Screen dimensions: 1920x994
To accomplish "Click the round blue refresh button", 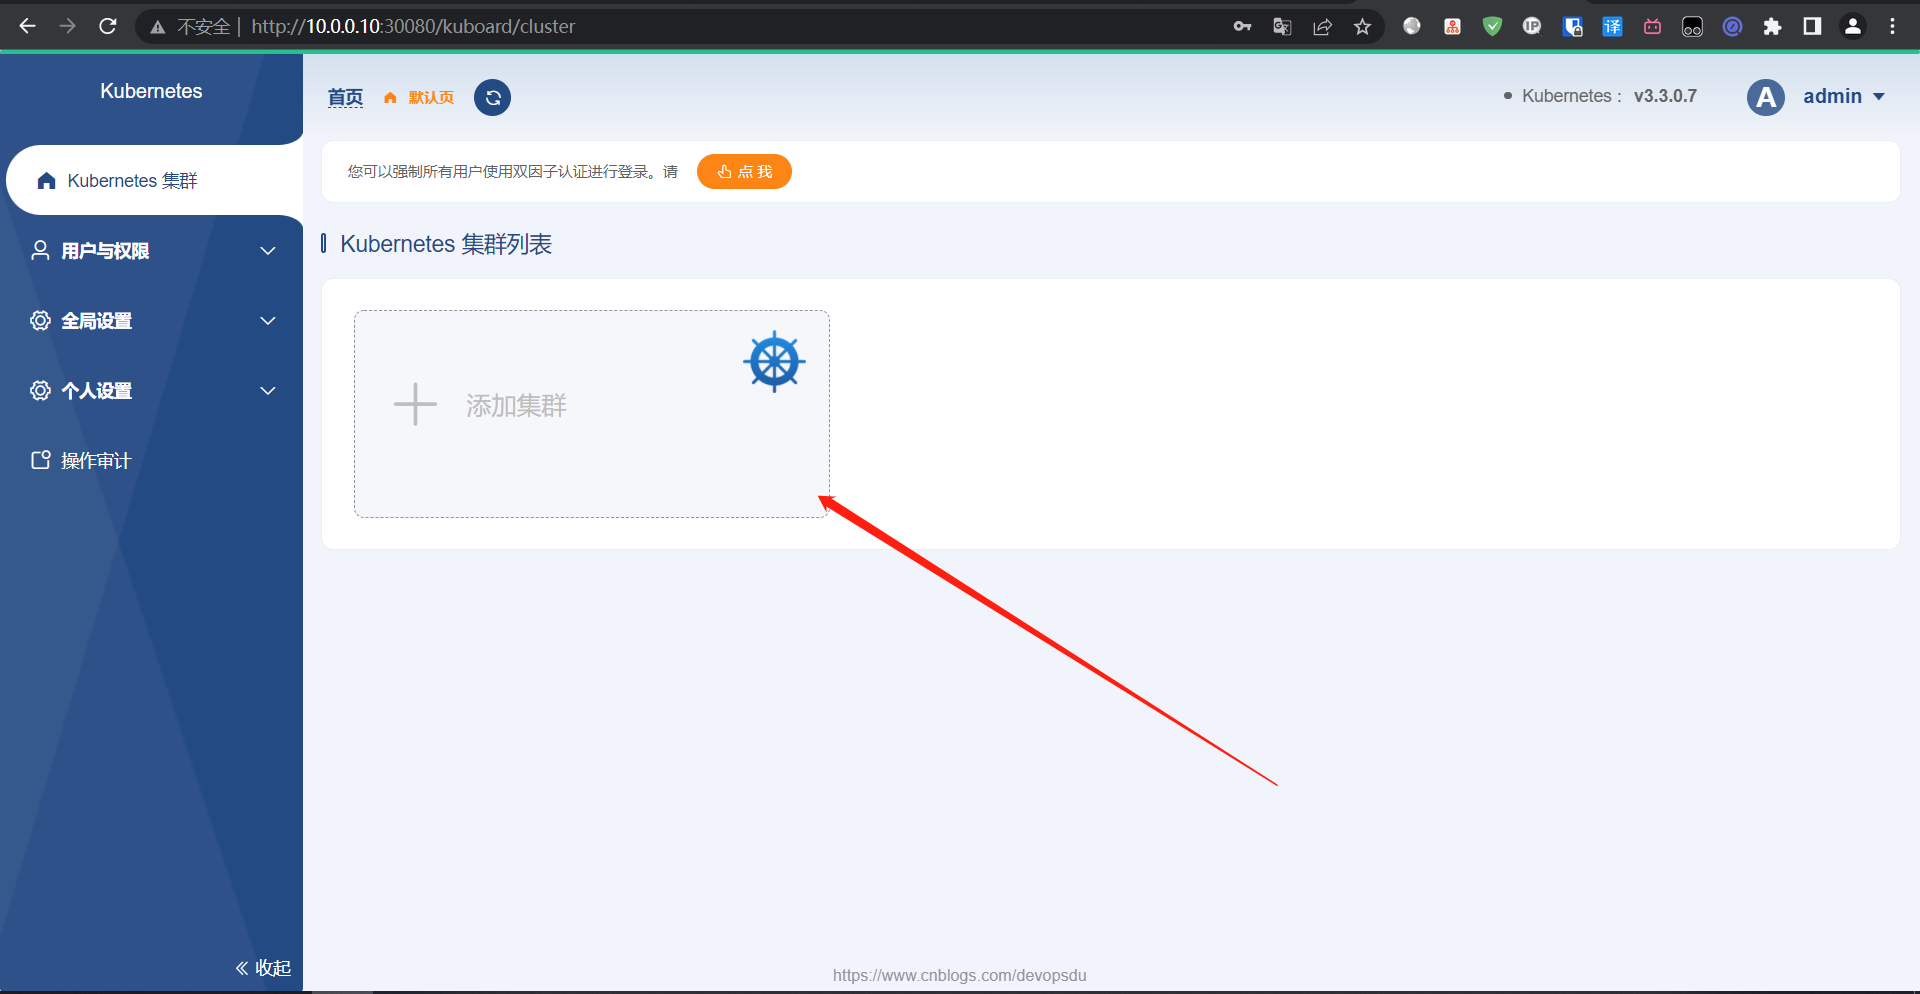I will coord(492,97).
